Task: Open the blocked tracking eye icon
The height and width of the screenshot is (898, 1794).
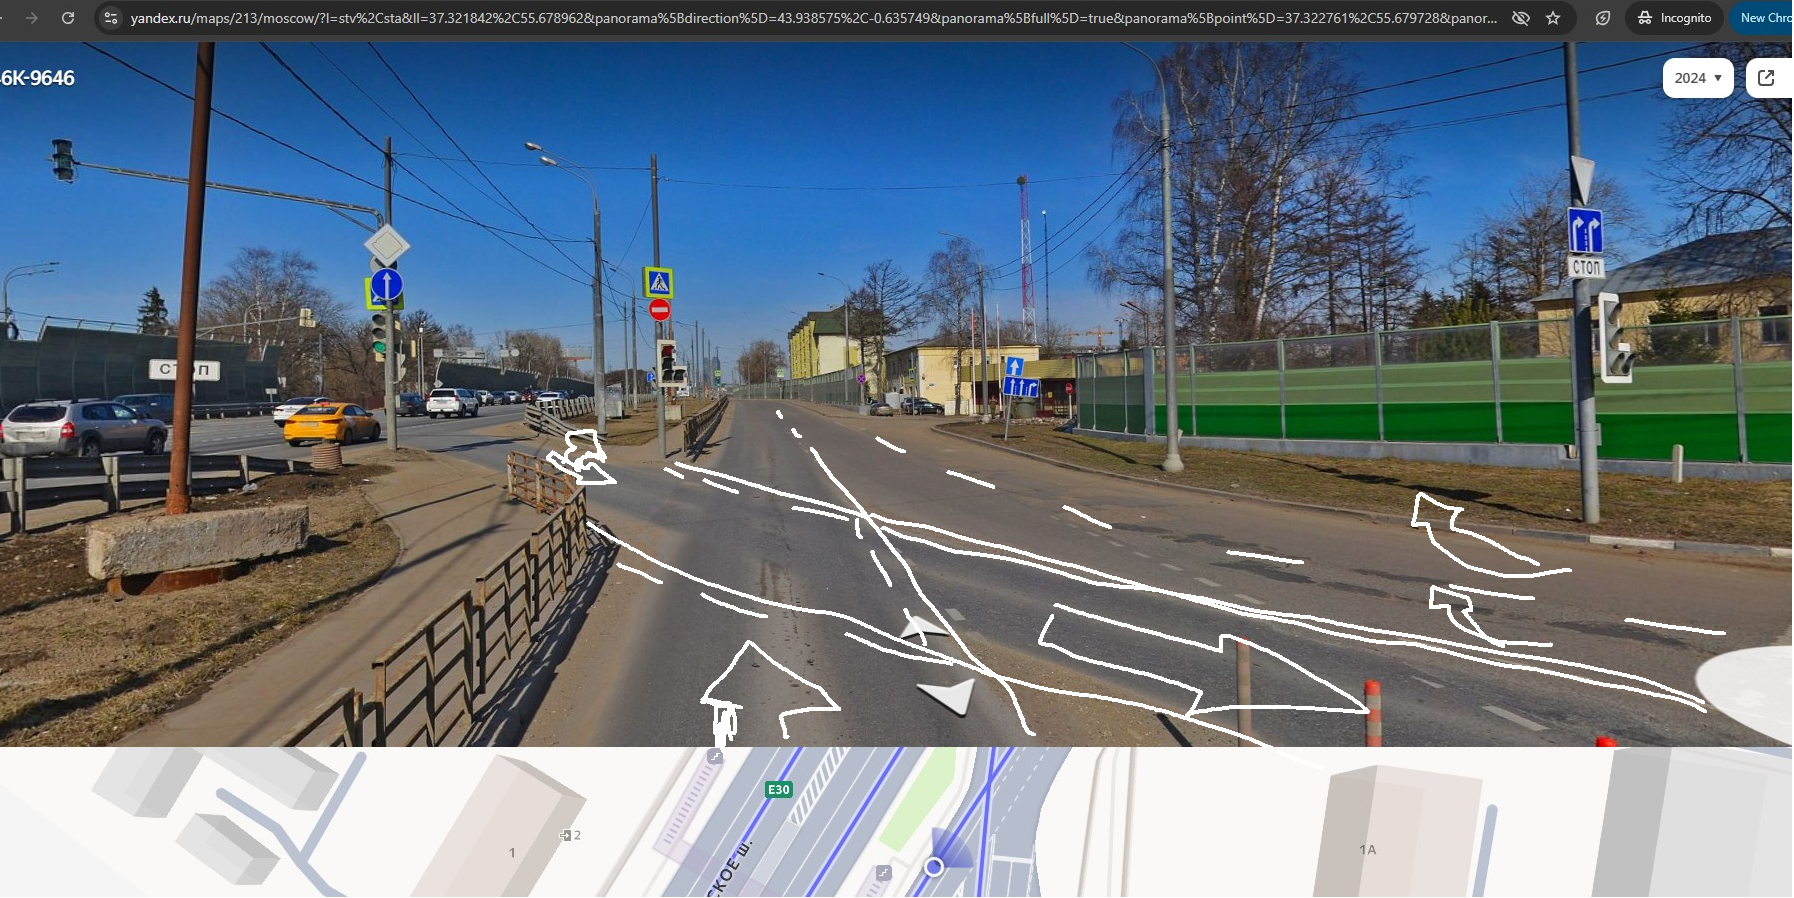Action: point(1521,18)
